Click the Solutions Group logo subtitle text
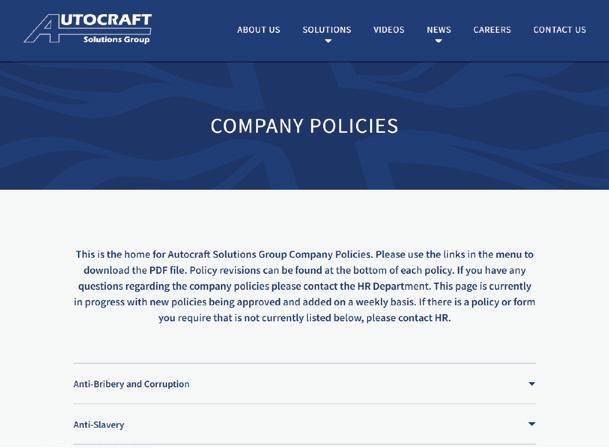Image resolution: width=609 pixels, height=448 pixels. coord(116,39)
